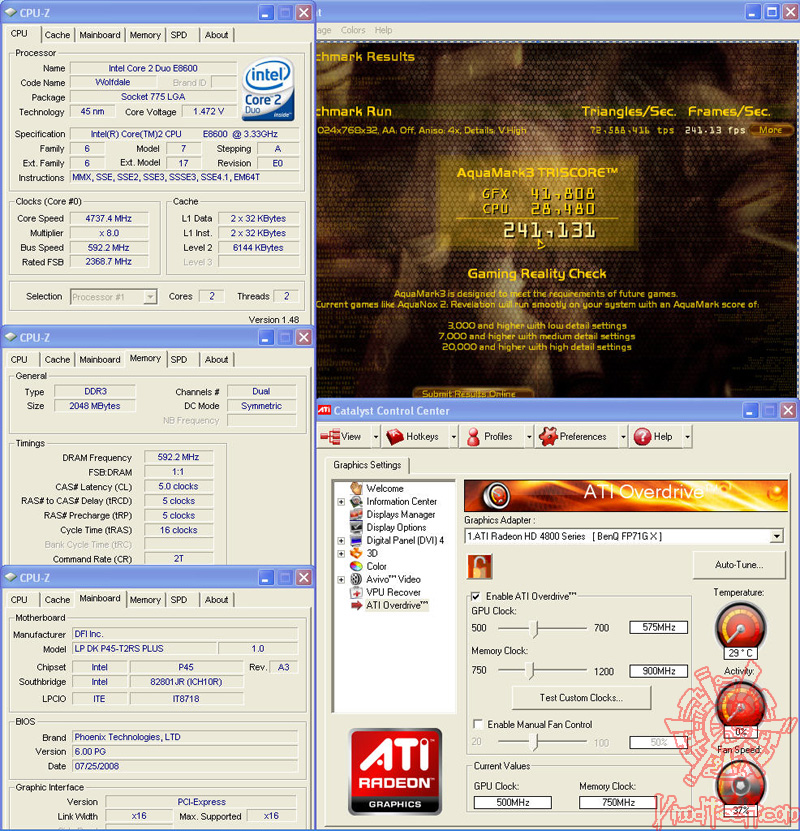Open About tab in the bottom CPU-Z window
Viewport: 800px width, 831px height.
216,600
